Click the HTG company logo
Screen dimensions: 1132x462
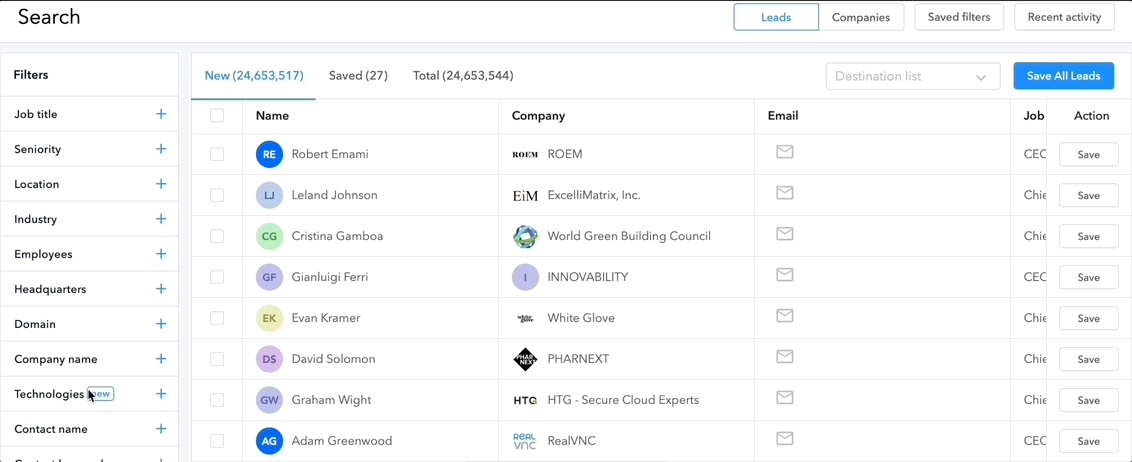525,400
